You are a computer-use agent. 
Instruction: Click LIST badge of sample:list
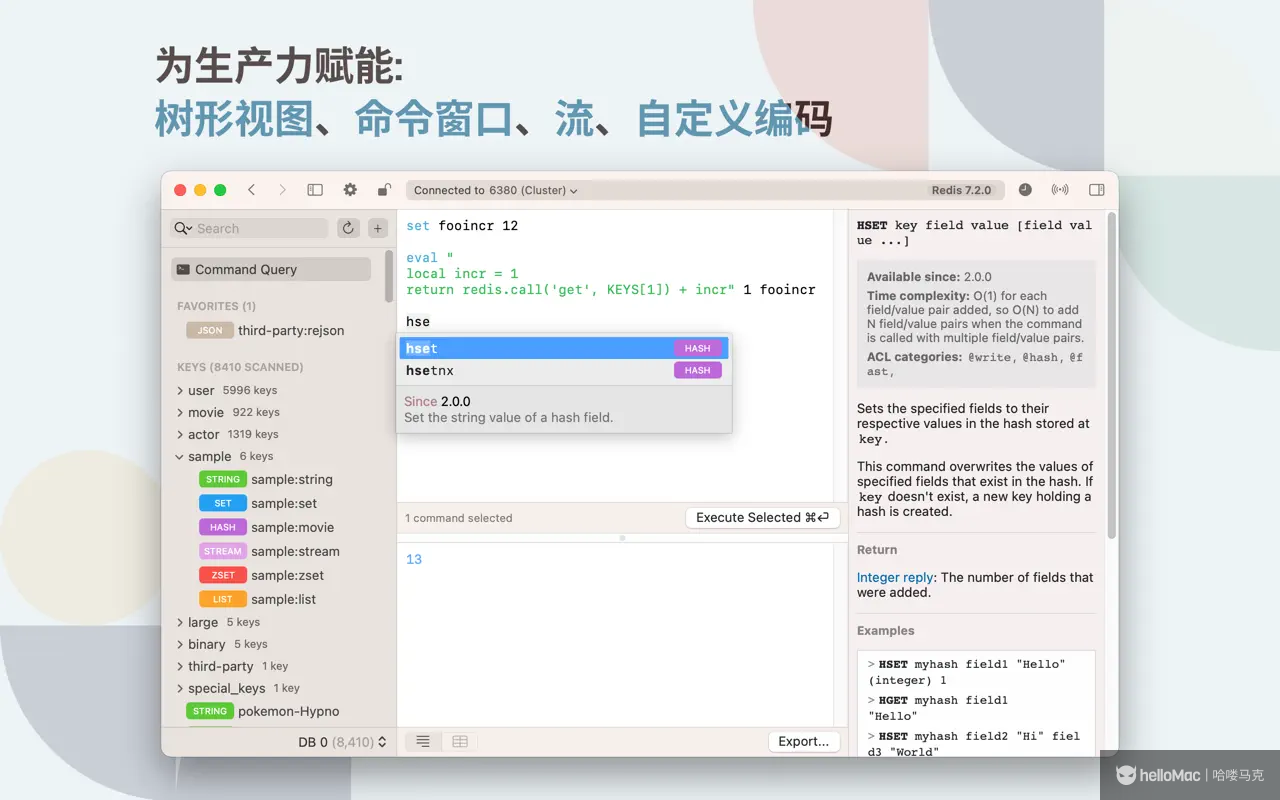223,599
